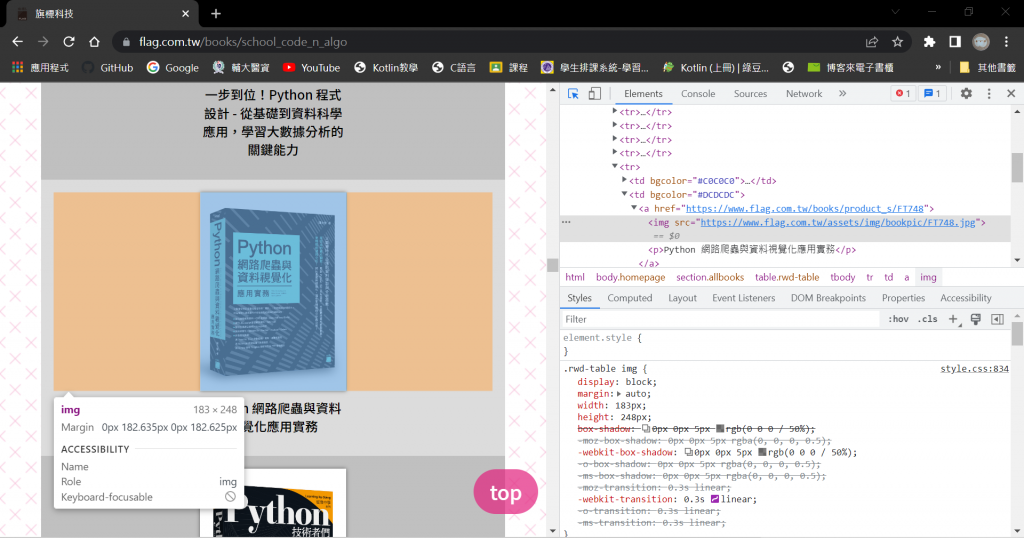Toggle the computed styles sidebar pane icon
The image size is (1024, 538).
[x=997, y=319]
